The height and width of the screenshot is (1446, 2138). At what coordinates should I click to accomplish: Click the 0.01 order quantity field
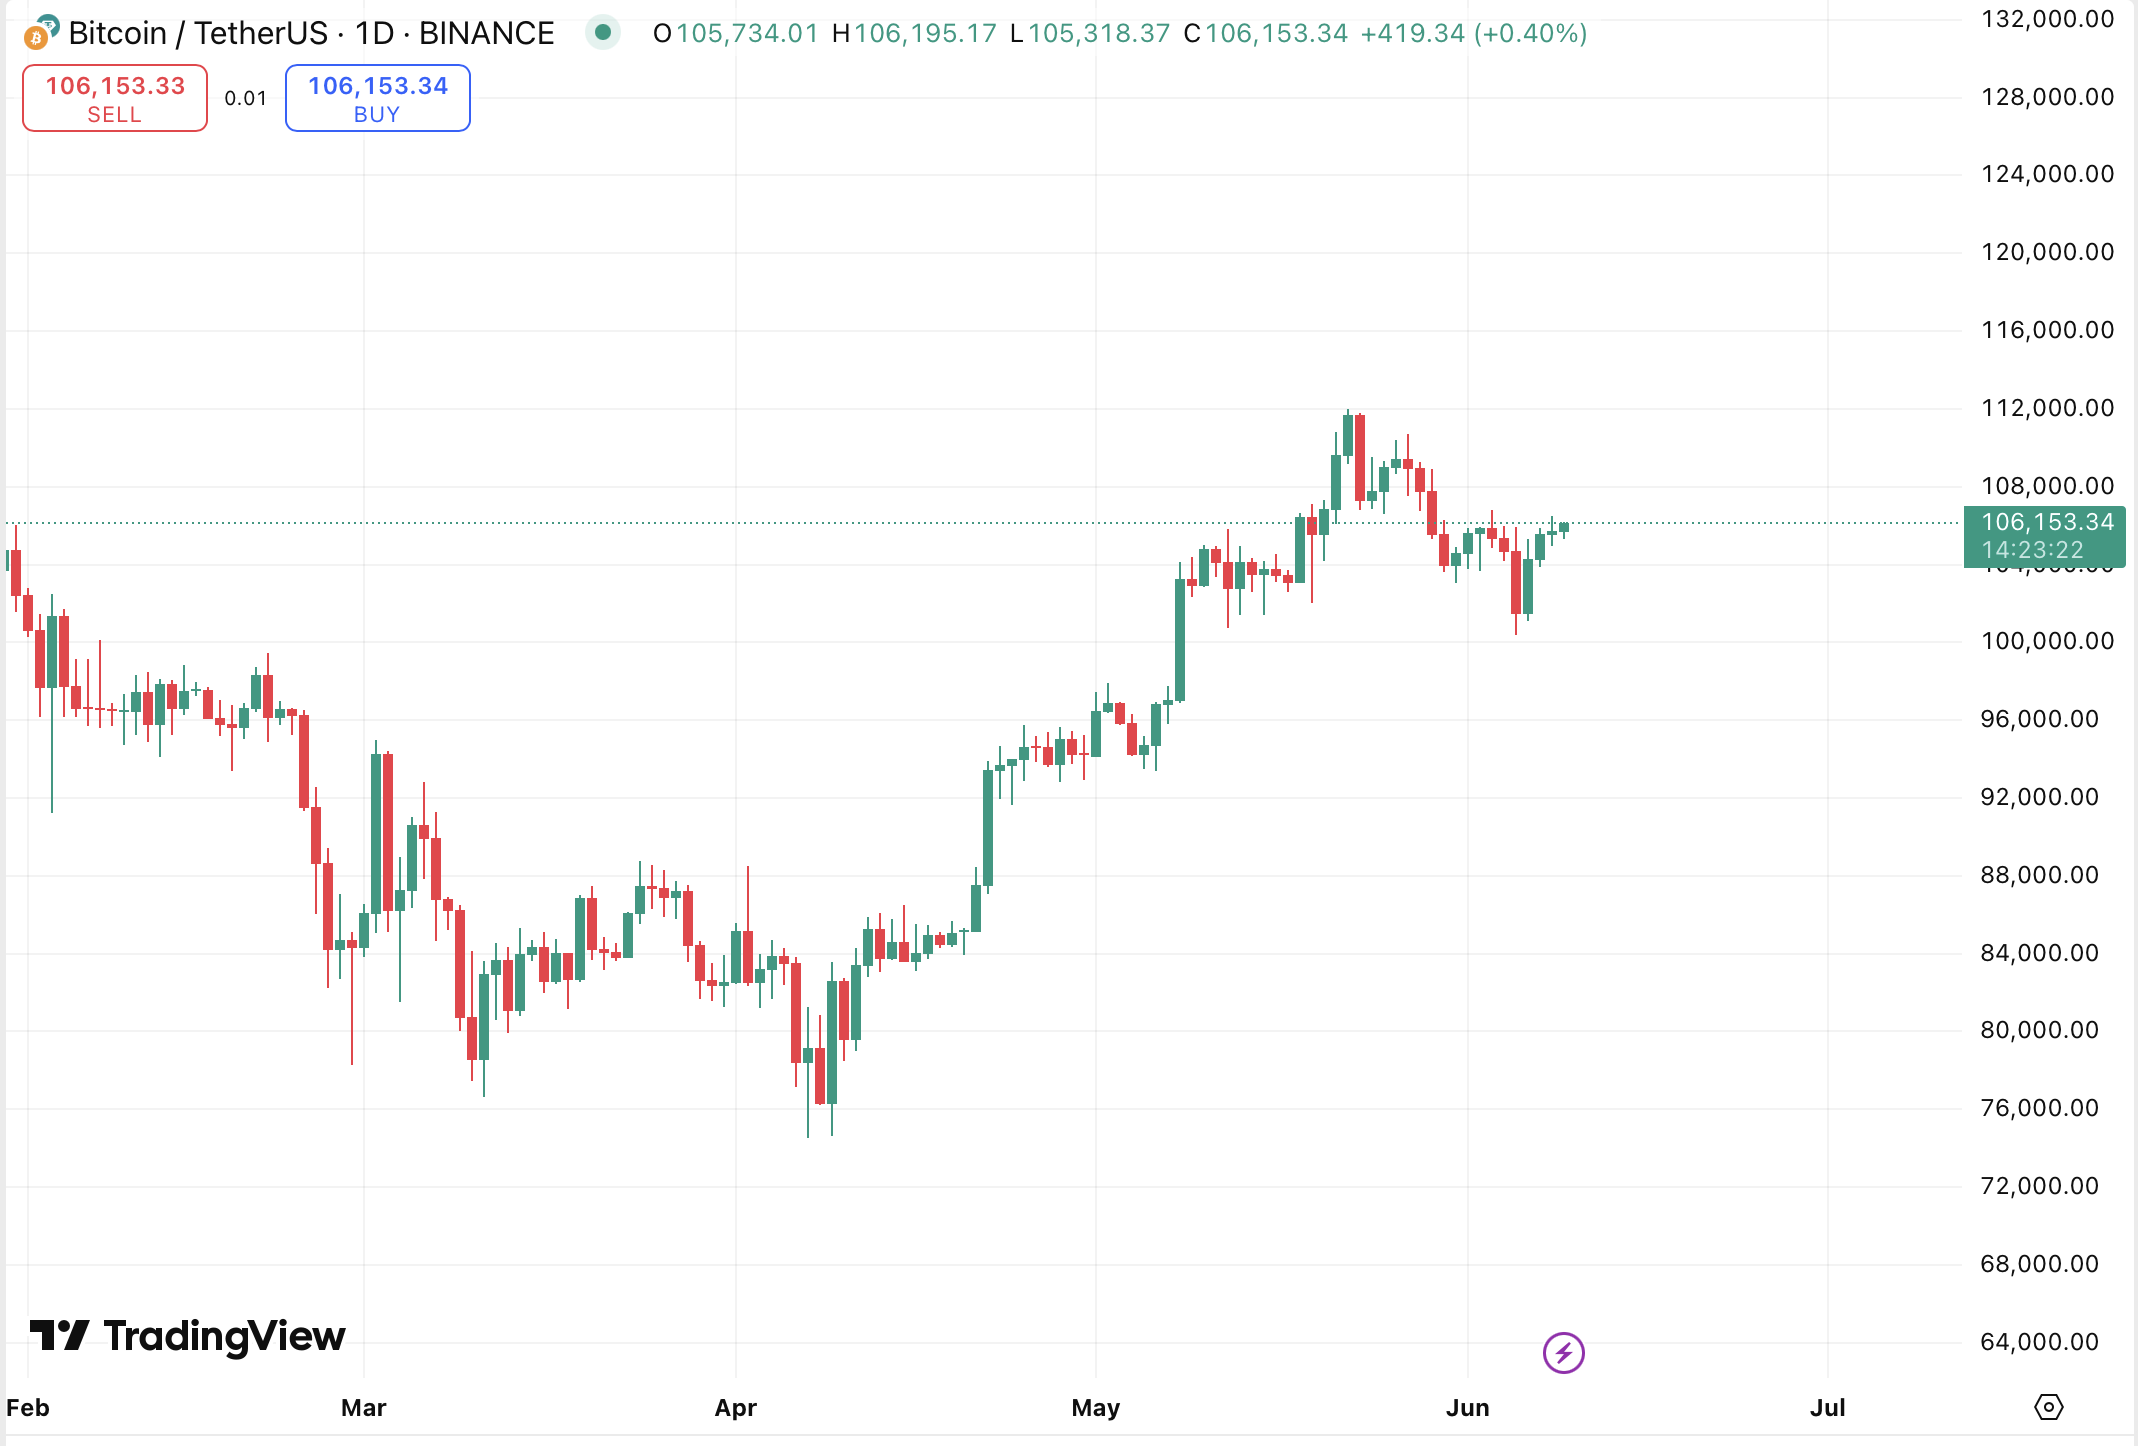[246, 98]
